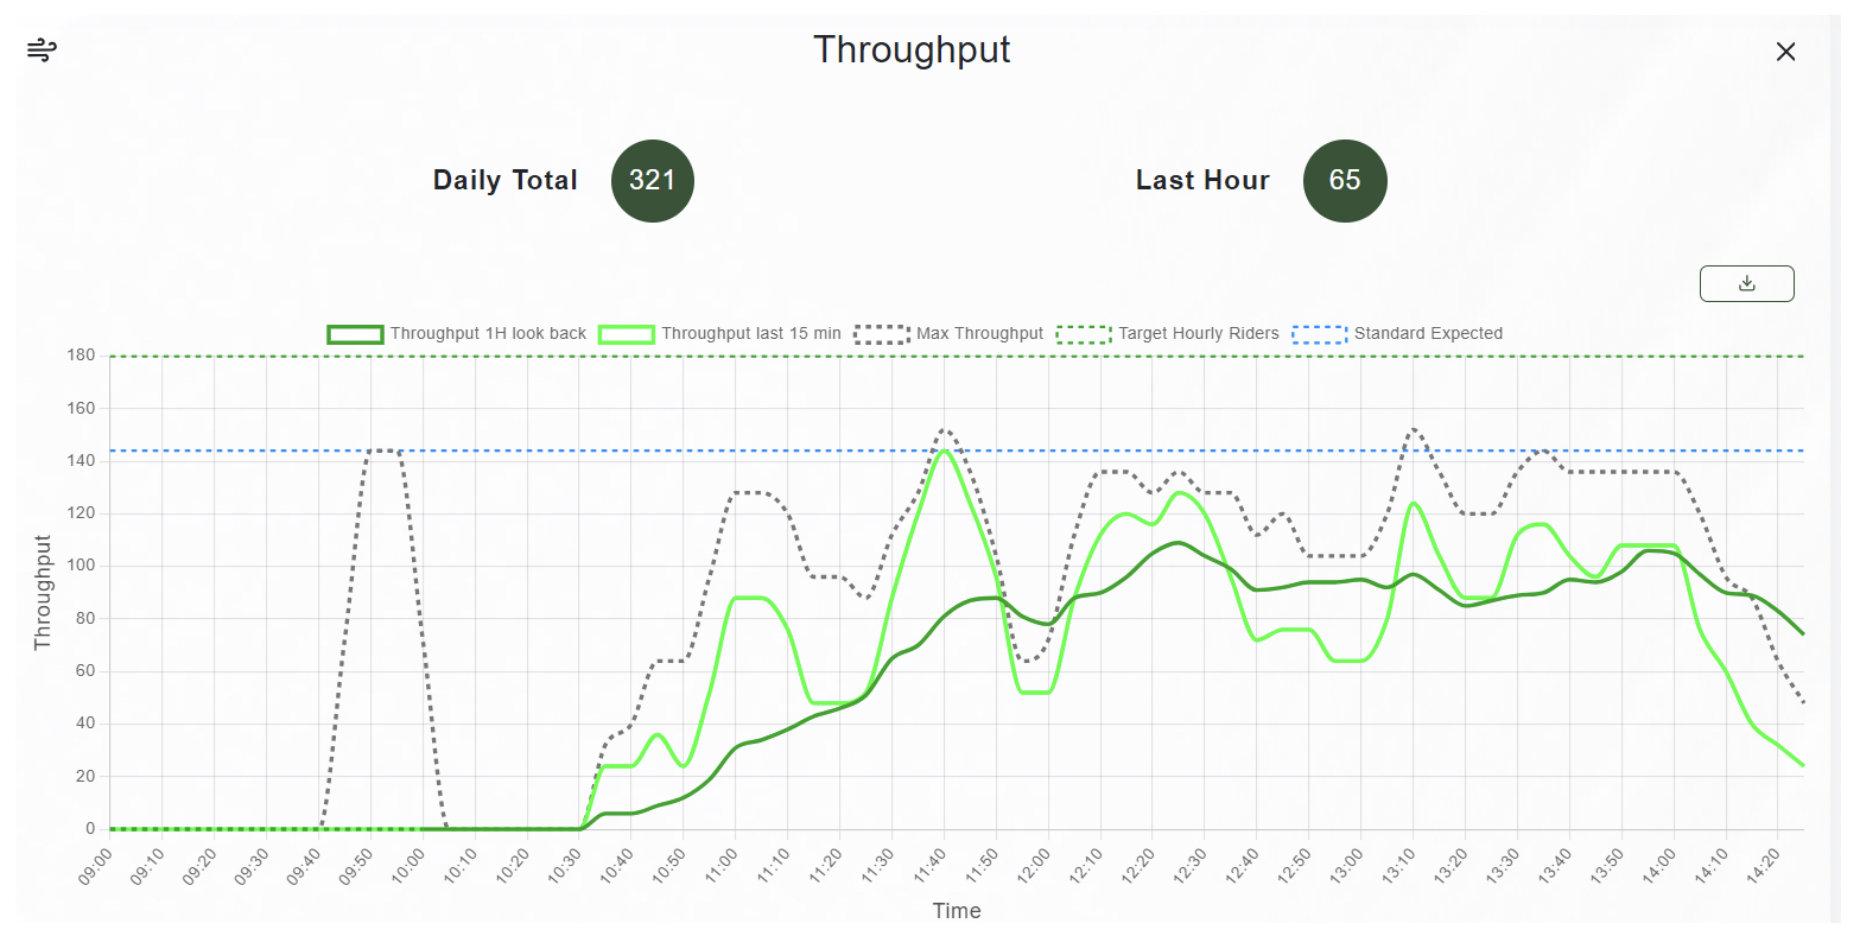This screenshot has width=1864, height=948.
Task: Toggle 'Standard Expected' legend series
Action: point(1397,333)
